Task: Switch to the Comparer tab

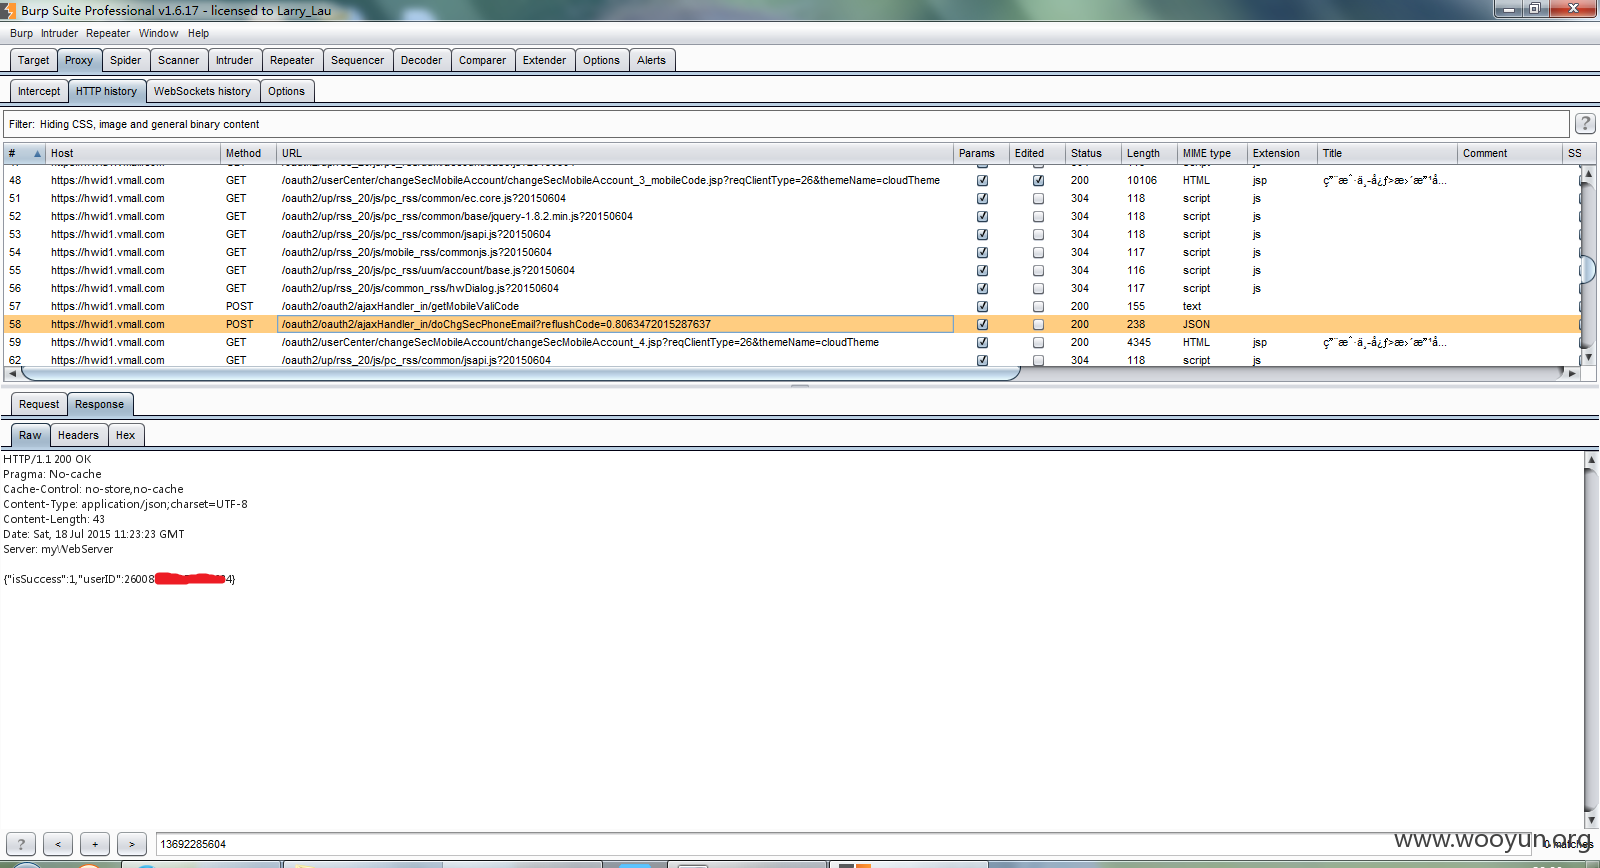Action: click(482, 60)
